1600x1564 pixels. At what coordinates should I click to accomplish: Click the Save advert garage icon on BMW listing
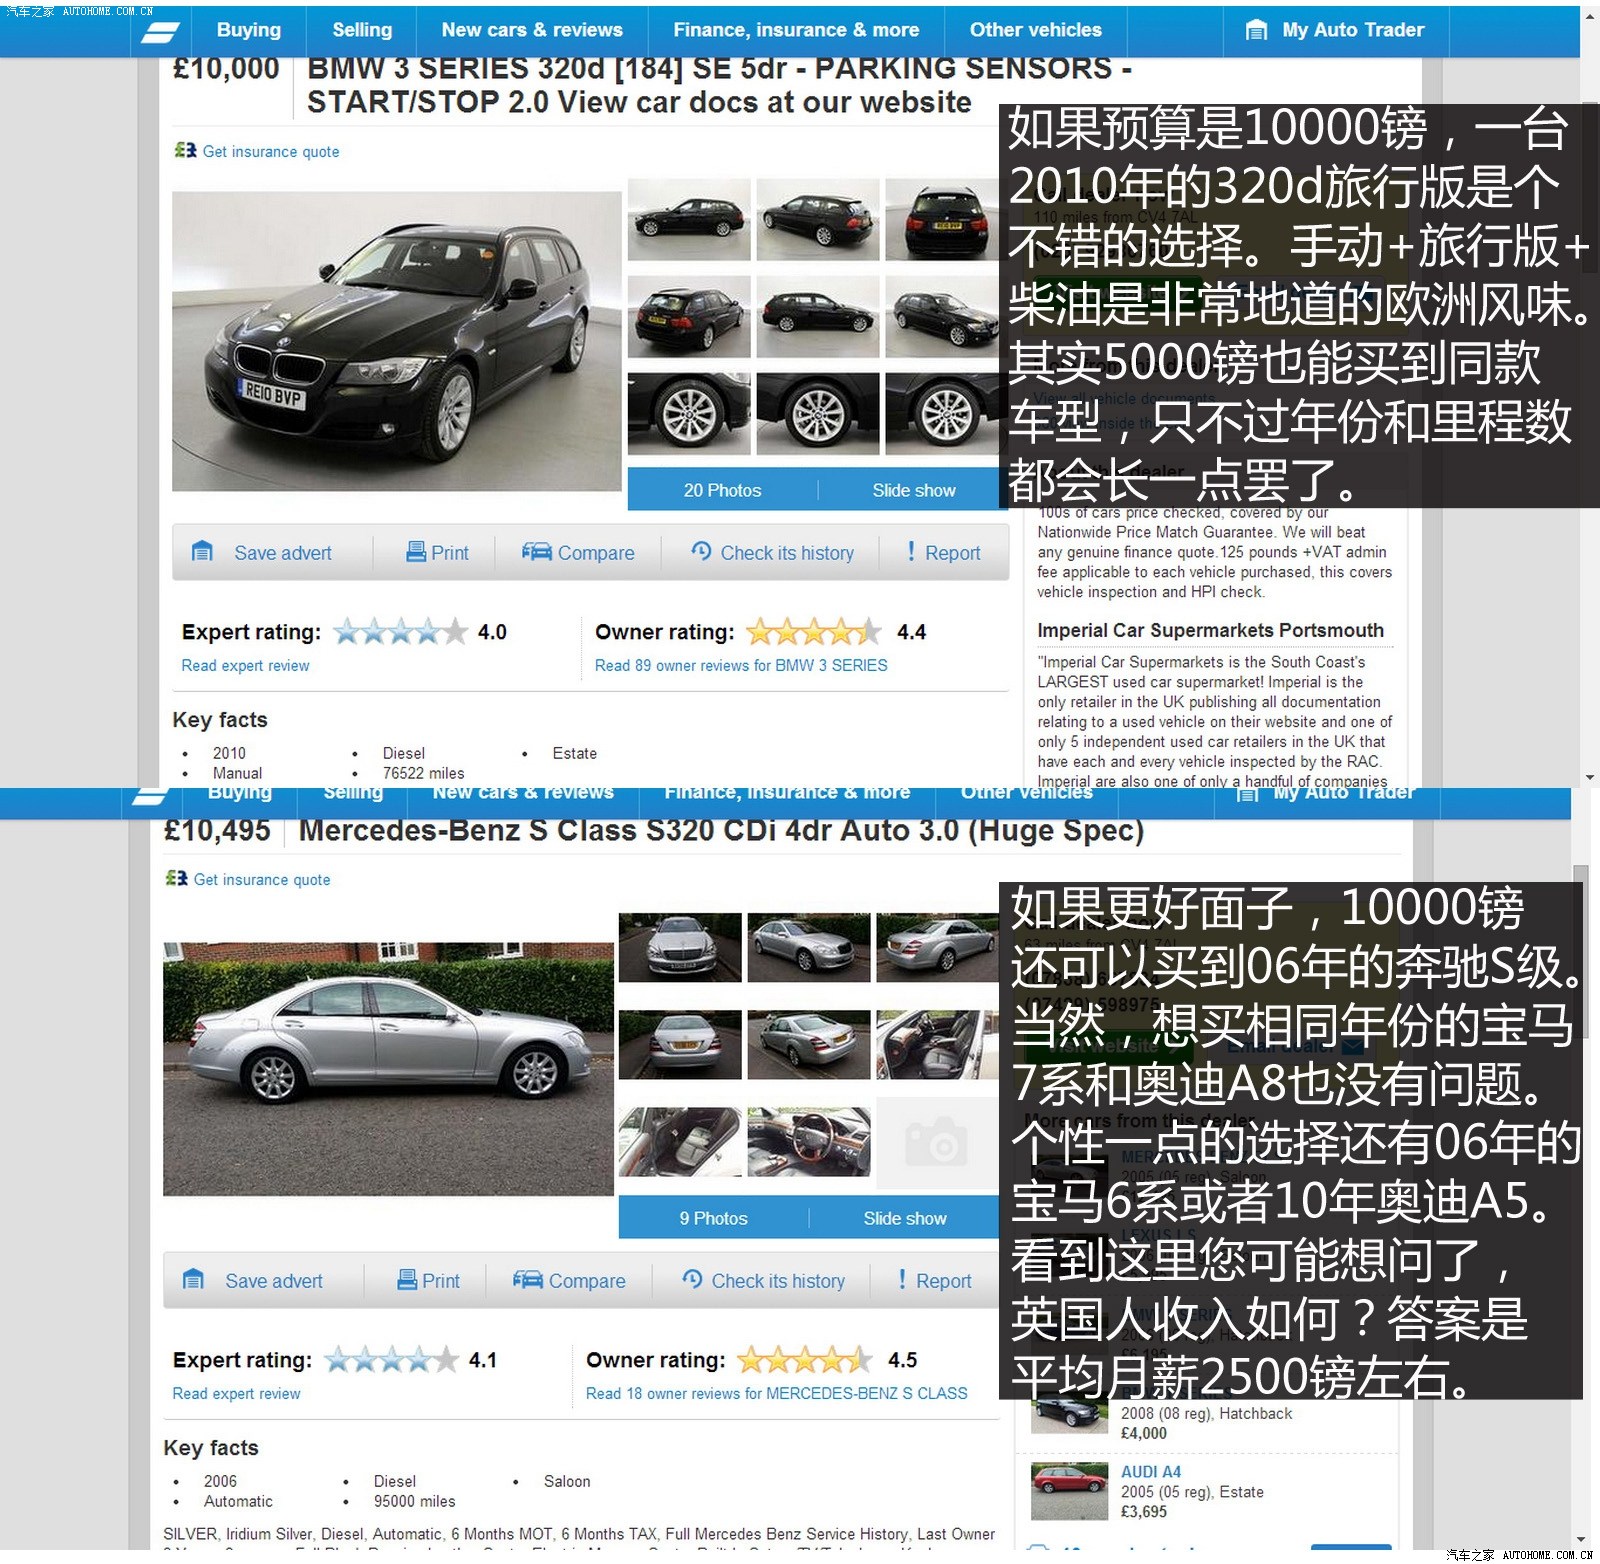(x=202, y=551)
